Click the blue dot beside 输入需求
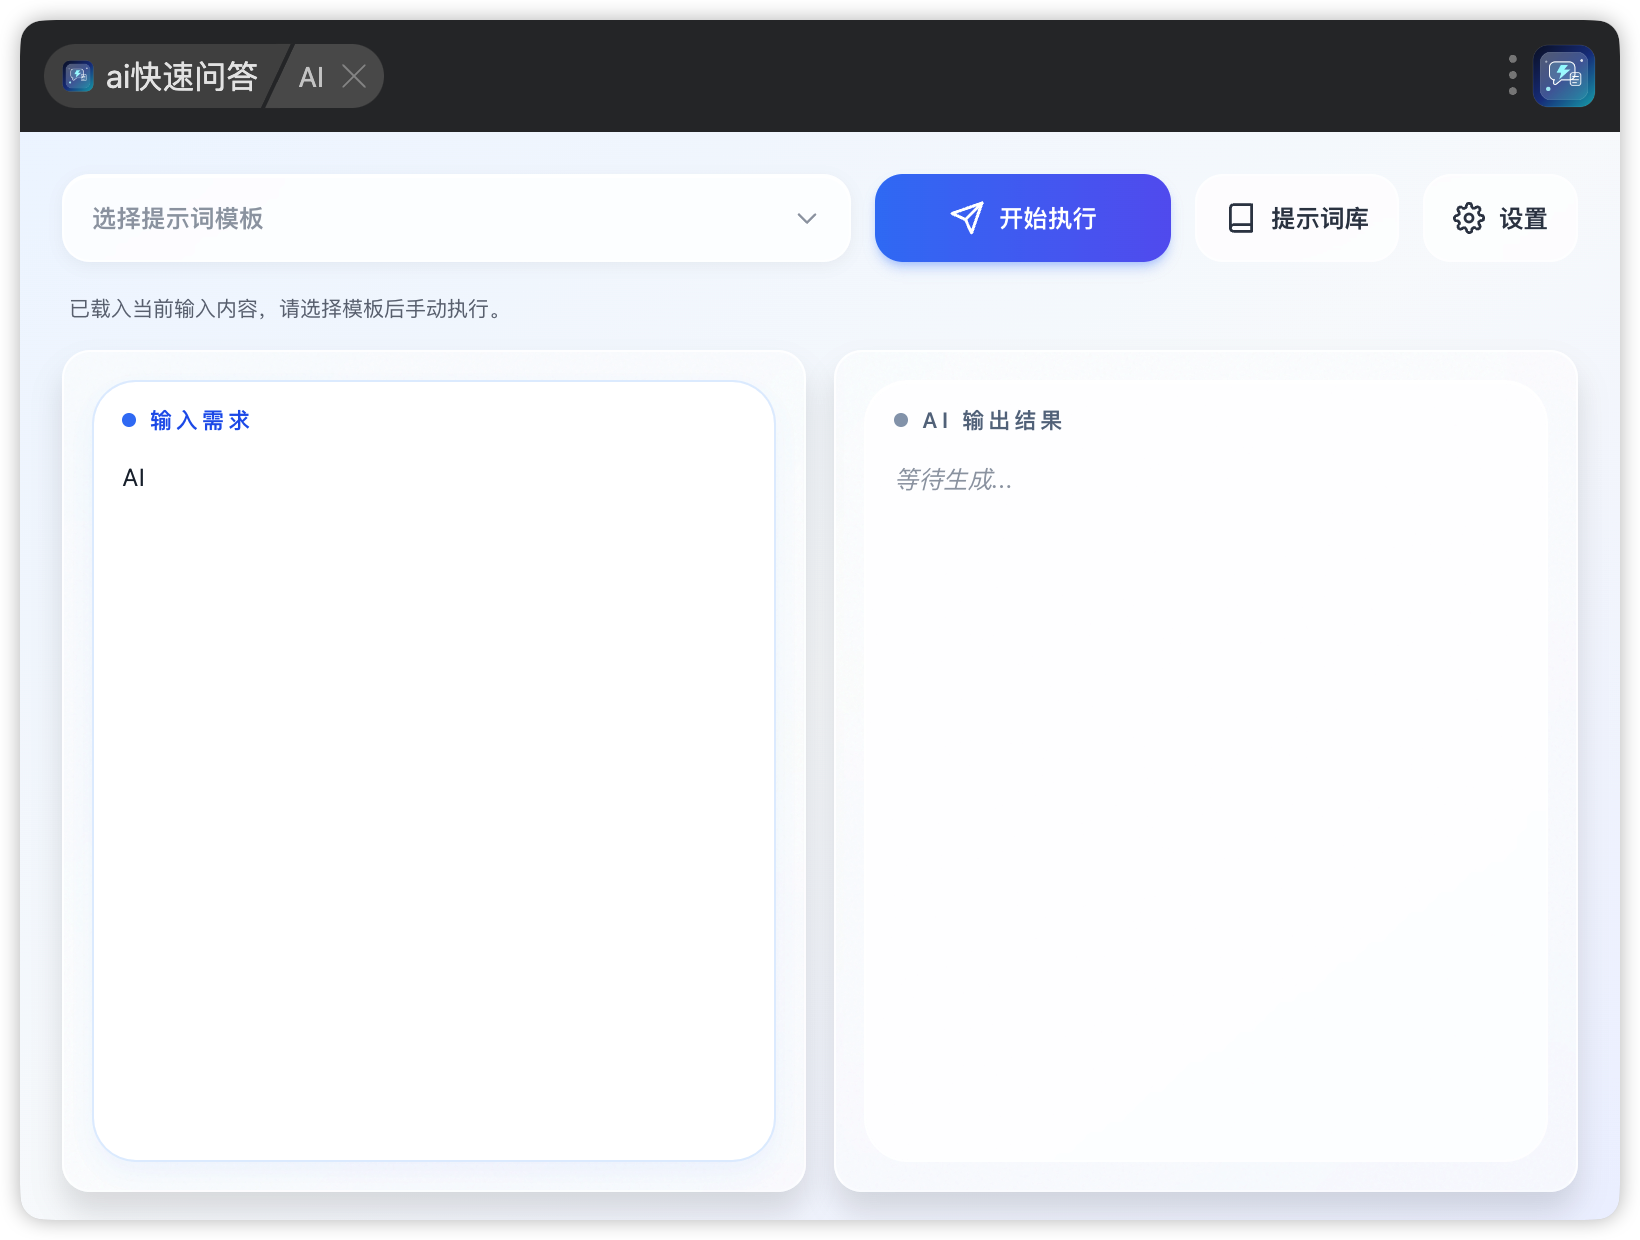1640x1240 pixels. (x=129, y=420)
